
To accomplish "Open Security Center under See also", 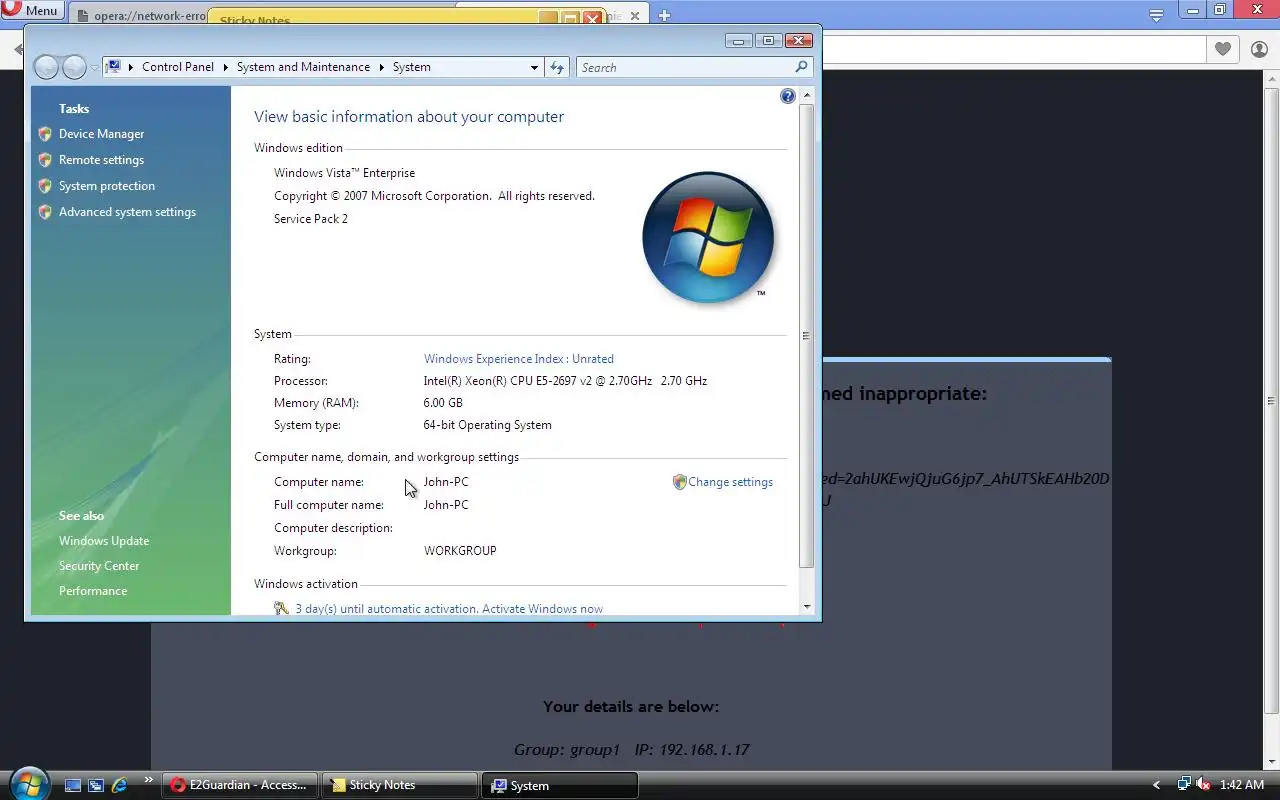I will pos(99,566).
